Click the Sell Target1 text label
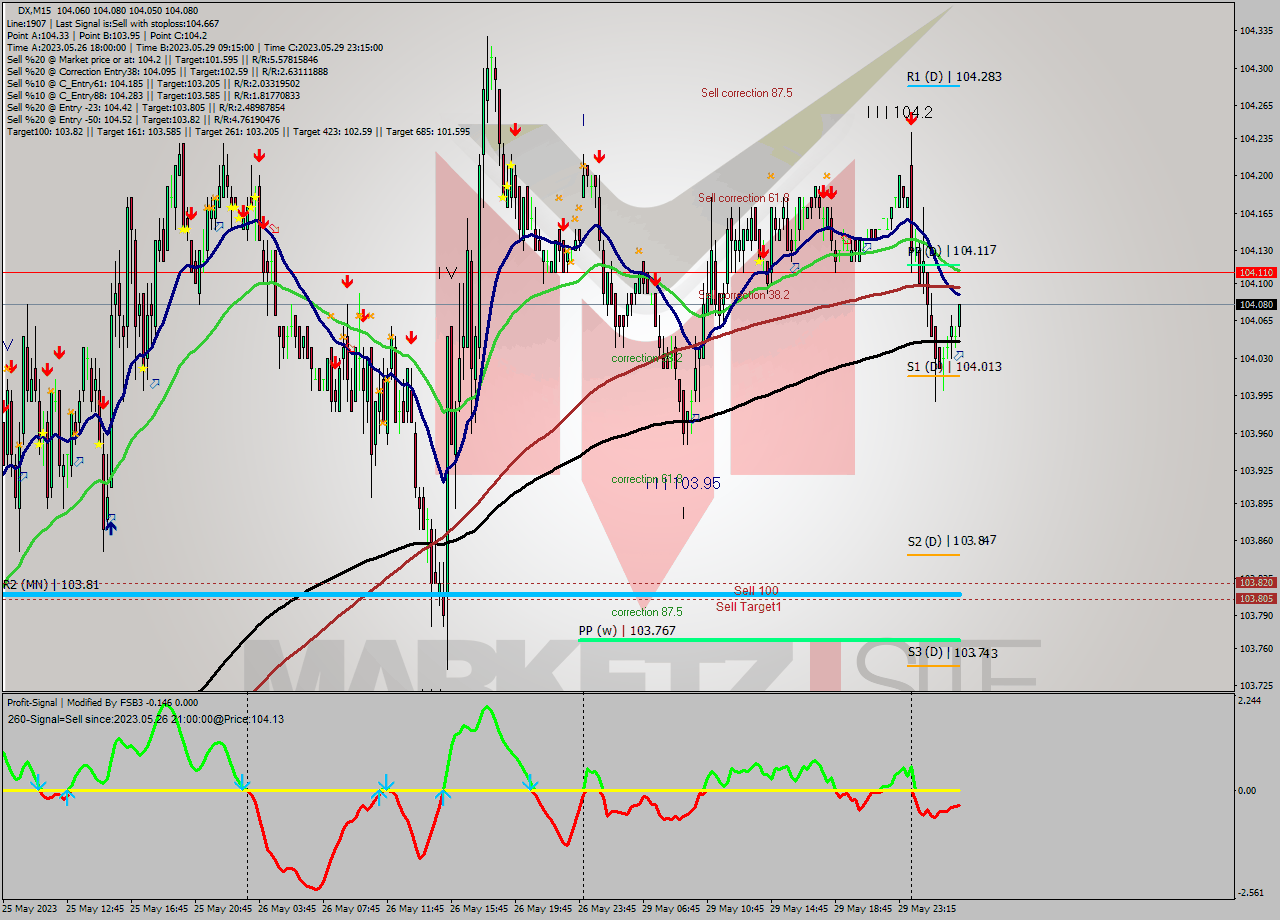Viewport: 1280px width, 920px height. [x=748, y=607]
